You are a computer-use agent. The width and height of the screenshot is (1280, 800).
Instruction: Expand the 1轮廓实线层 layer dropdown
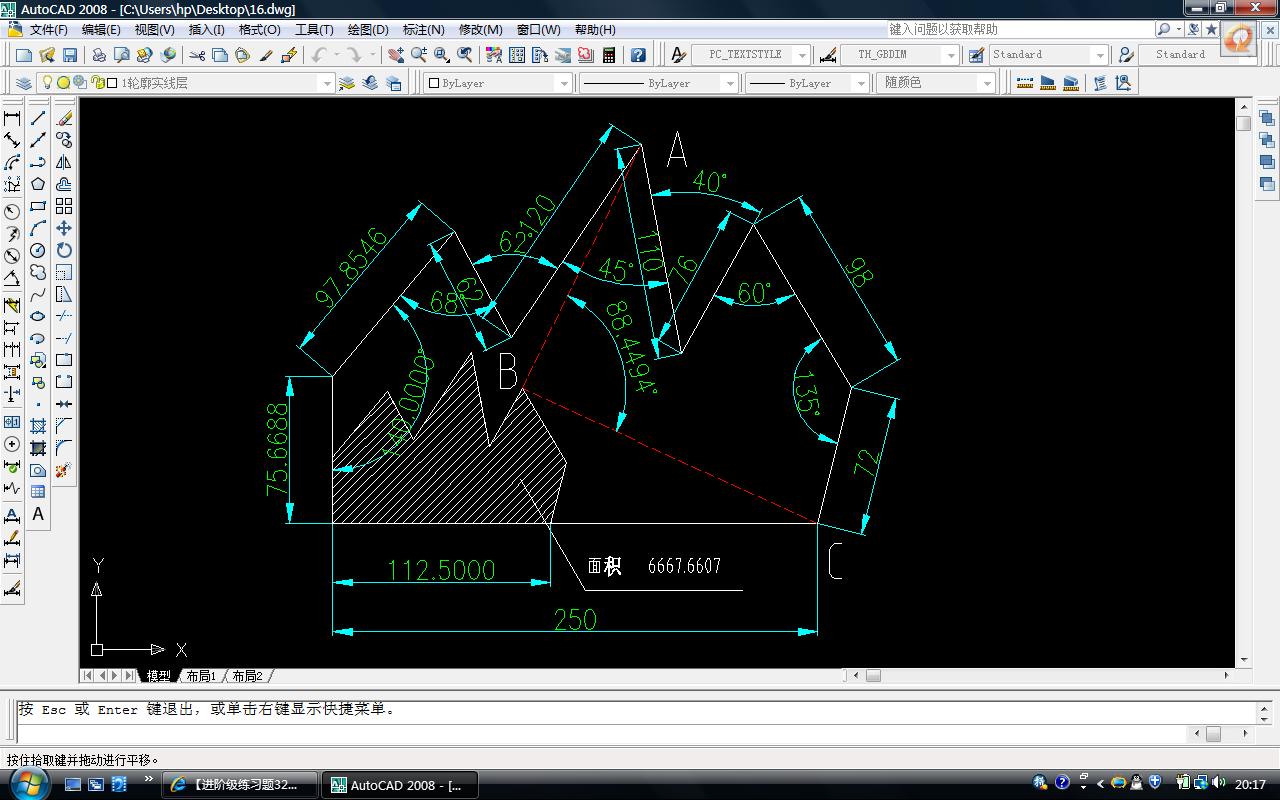pos(326,83)
